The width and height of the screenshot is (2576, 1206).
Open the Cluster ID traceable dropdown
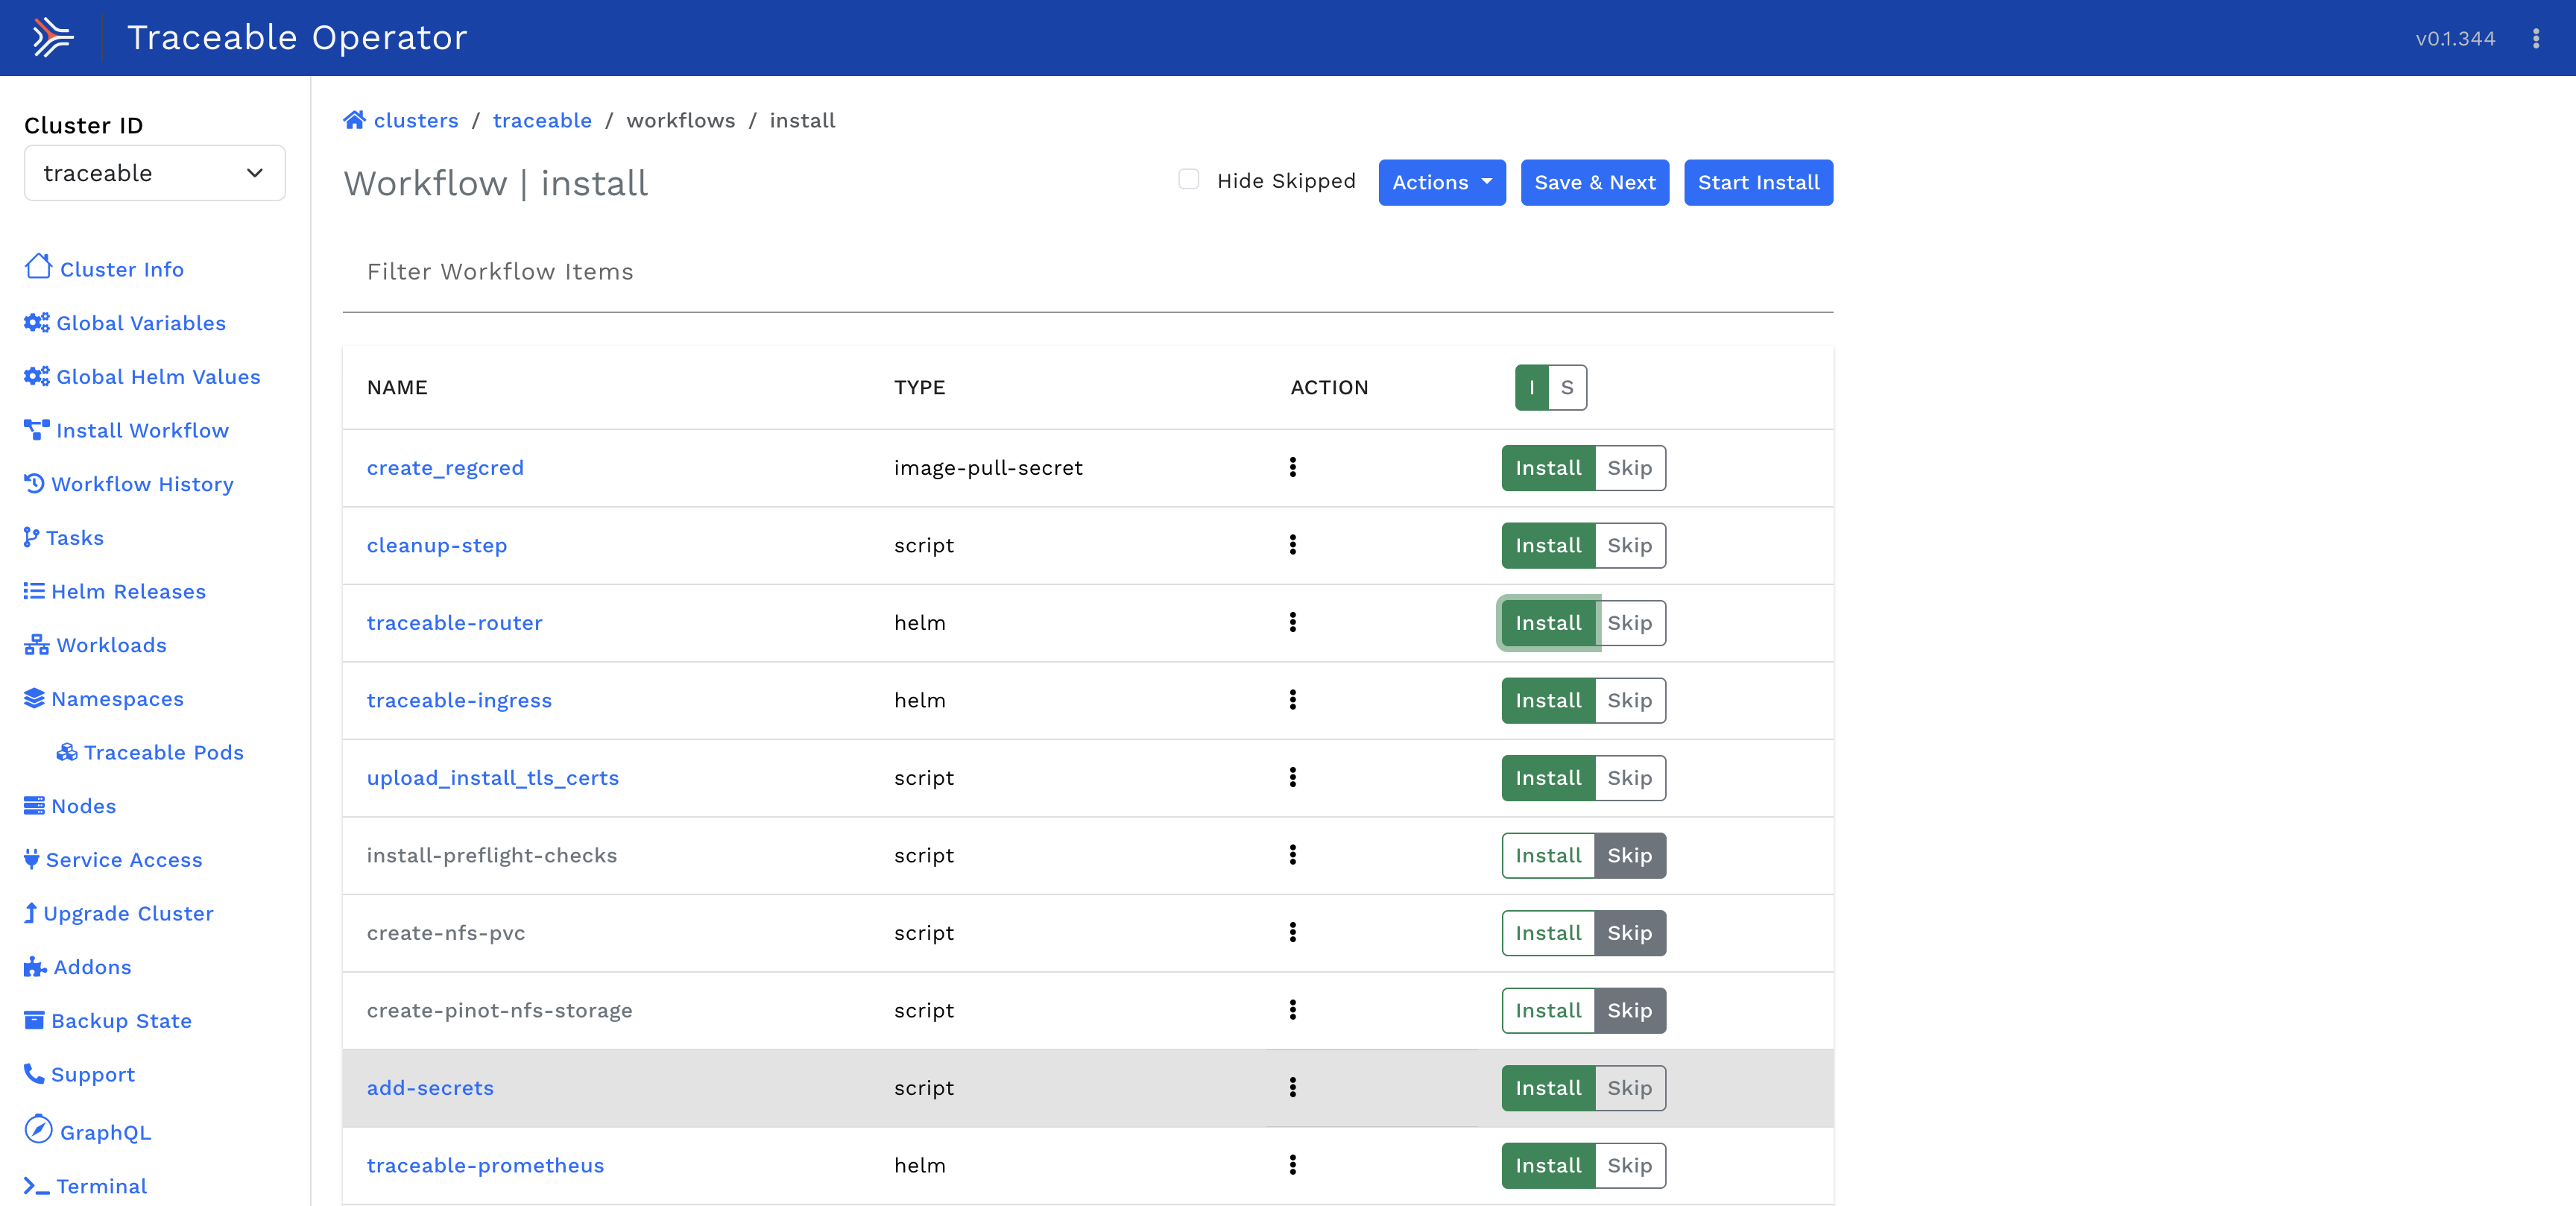coord(155,173)
